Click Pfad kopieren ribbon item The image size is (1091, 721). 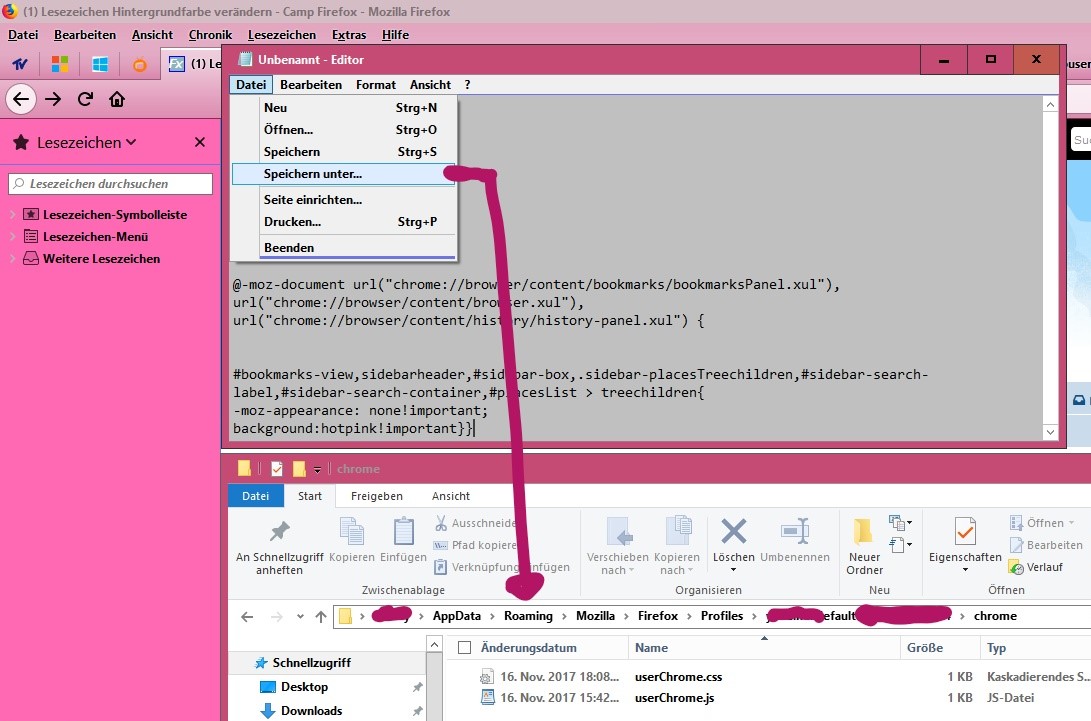tap(475, 545)
